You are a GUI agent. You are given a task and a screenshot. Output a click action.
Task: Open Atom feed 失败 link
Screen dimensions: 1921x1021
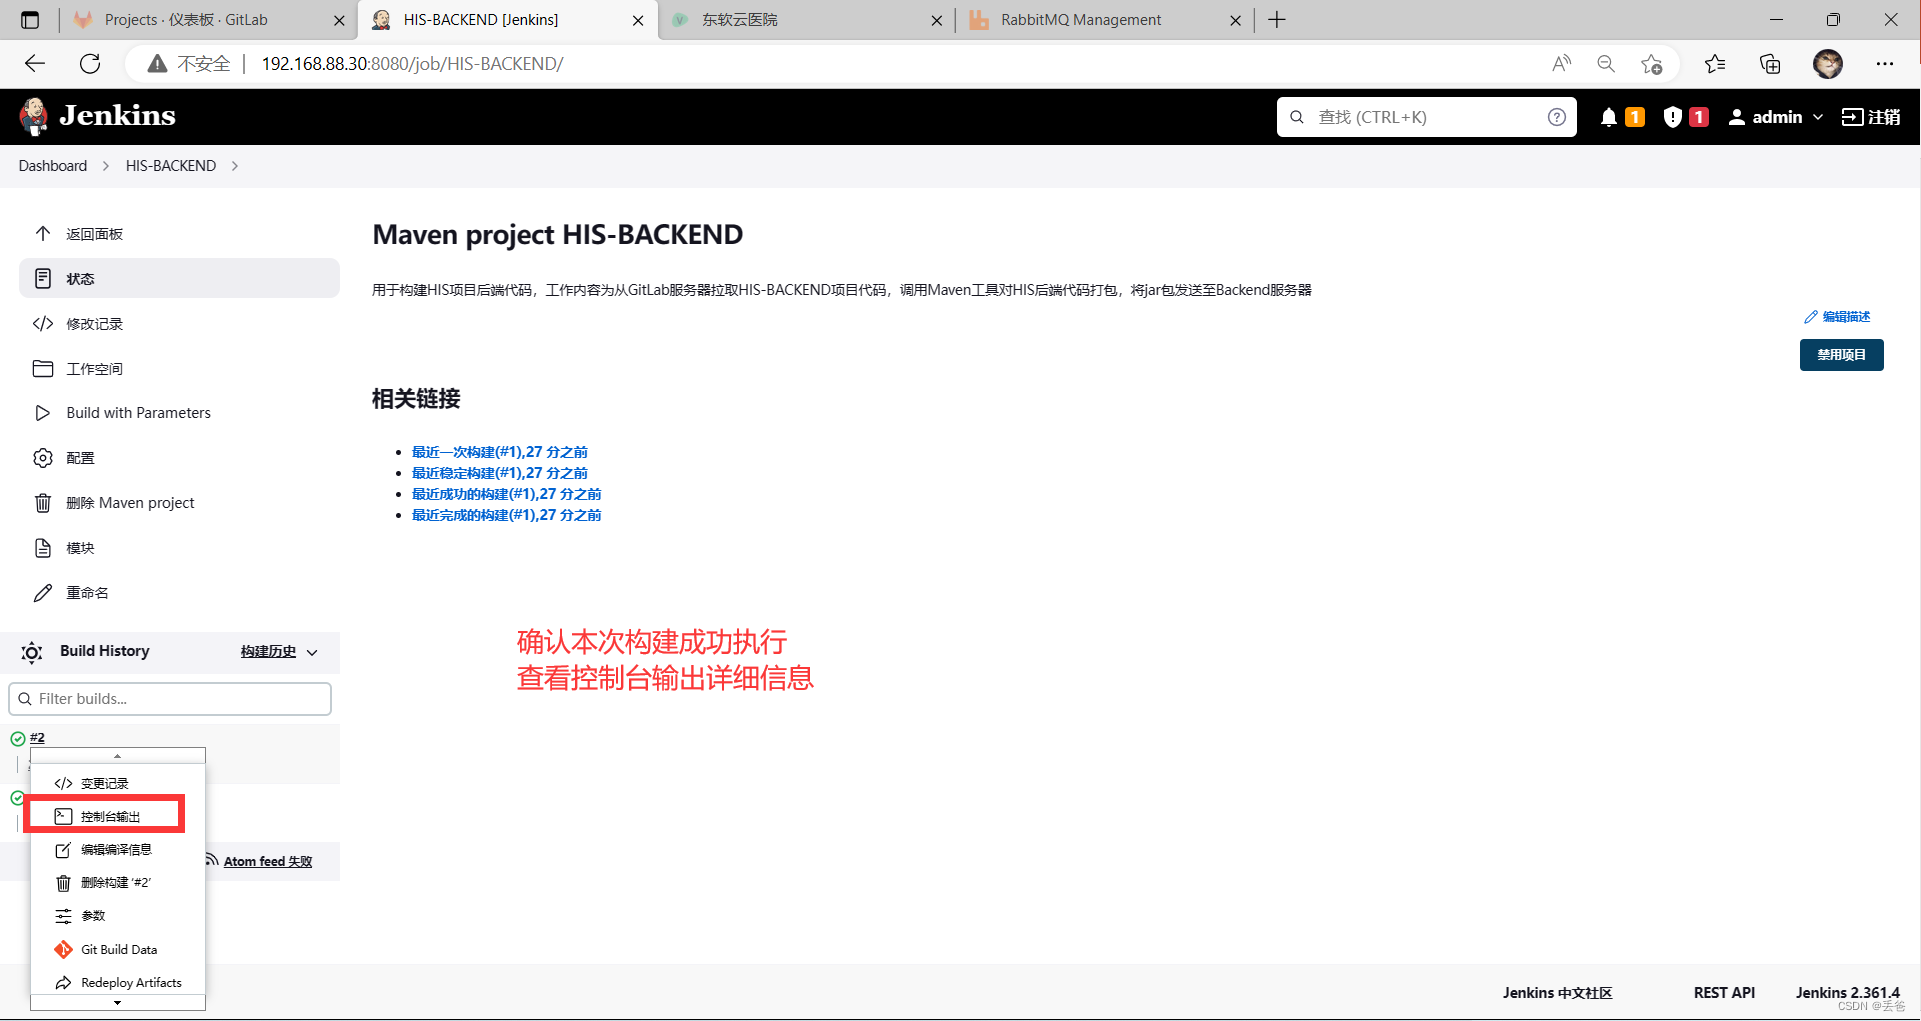tap(267, 861)
